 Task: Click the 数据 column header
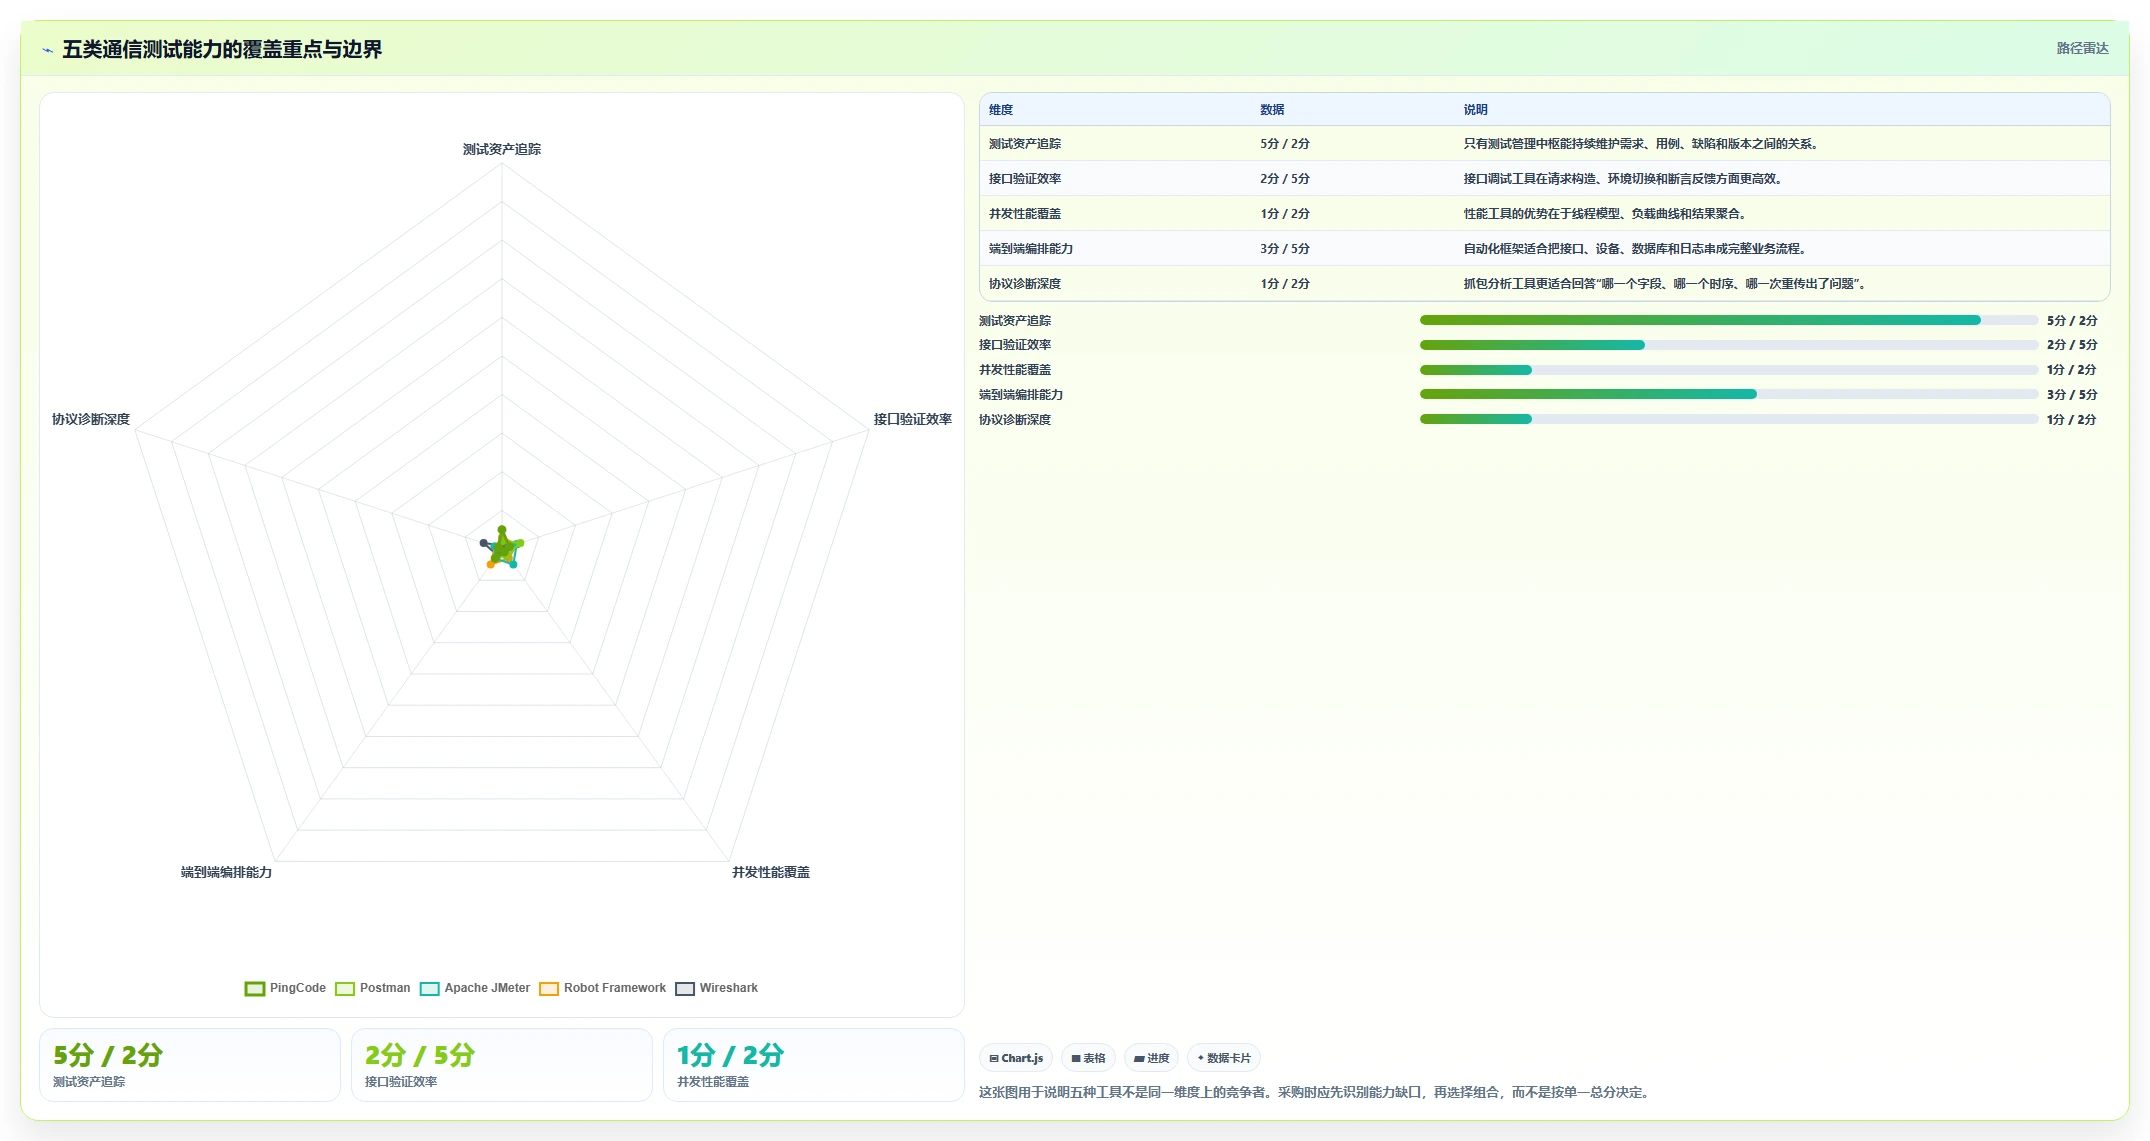1272,110
